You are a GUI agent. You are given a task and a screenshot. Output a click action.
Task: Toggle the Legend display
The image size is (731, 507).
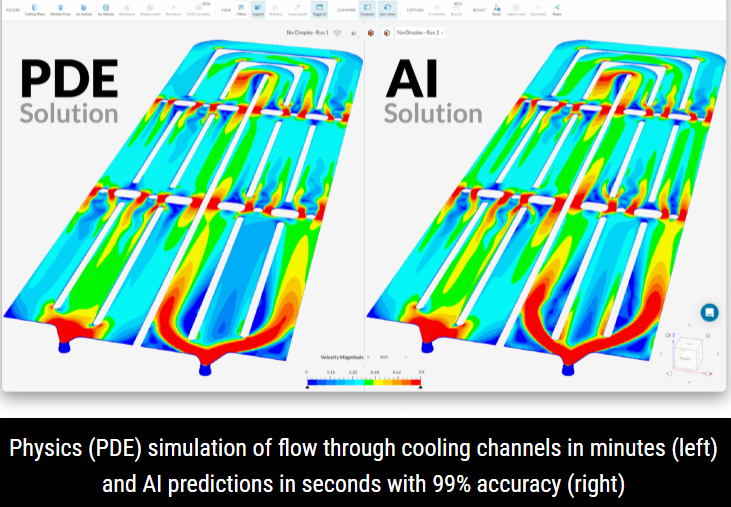click(x=259, y=10)
